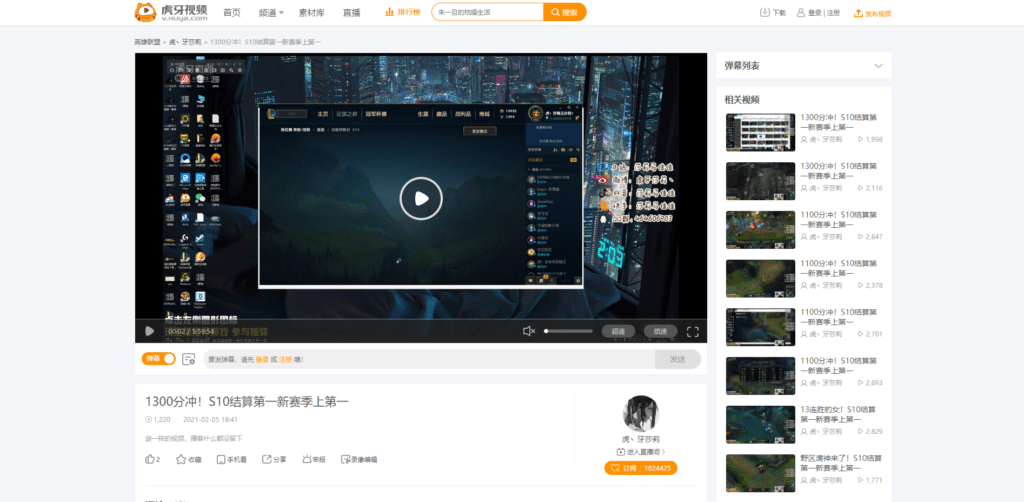Click 注册 in the page header

click(x=833, y=13)
